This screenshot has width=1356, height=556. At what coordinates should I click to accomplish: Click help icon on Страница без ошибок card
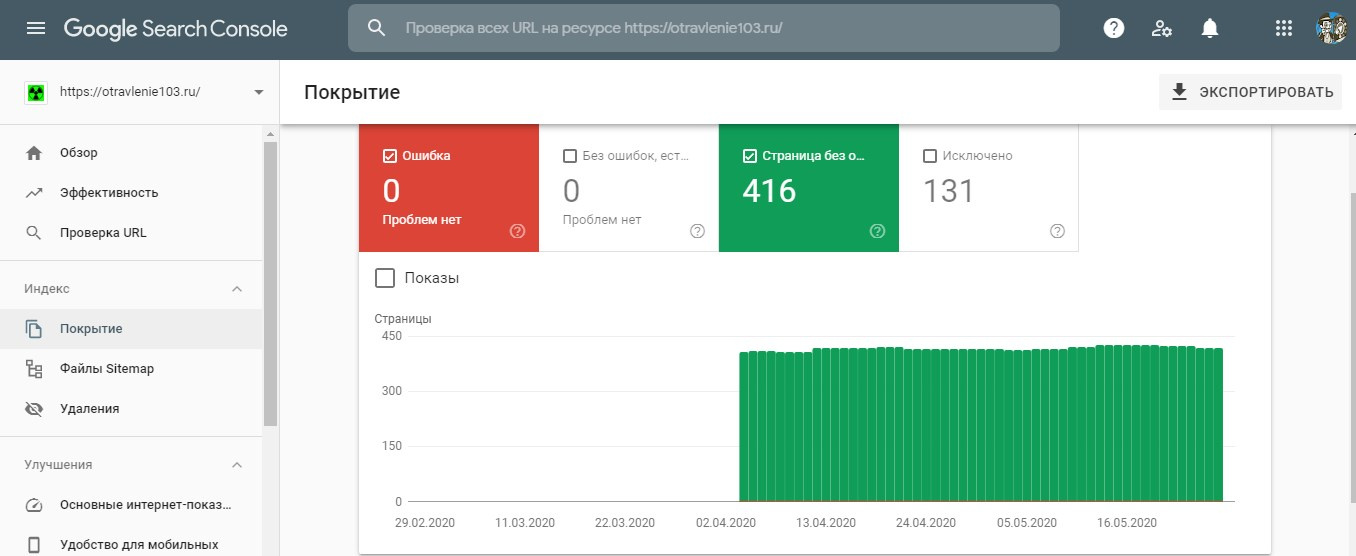[877, 231]
